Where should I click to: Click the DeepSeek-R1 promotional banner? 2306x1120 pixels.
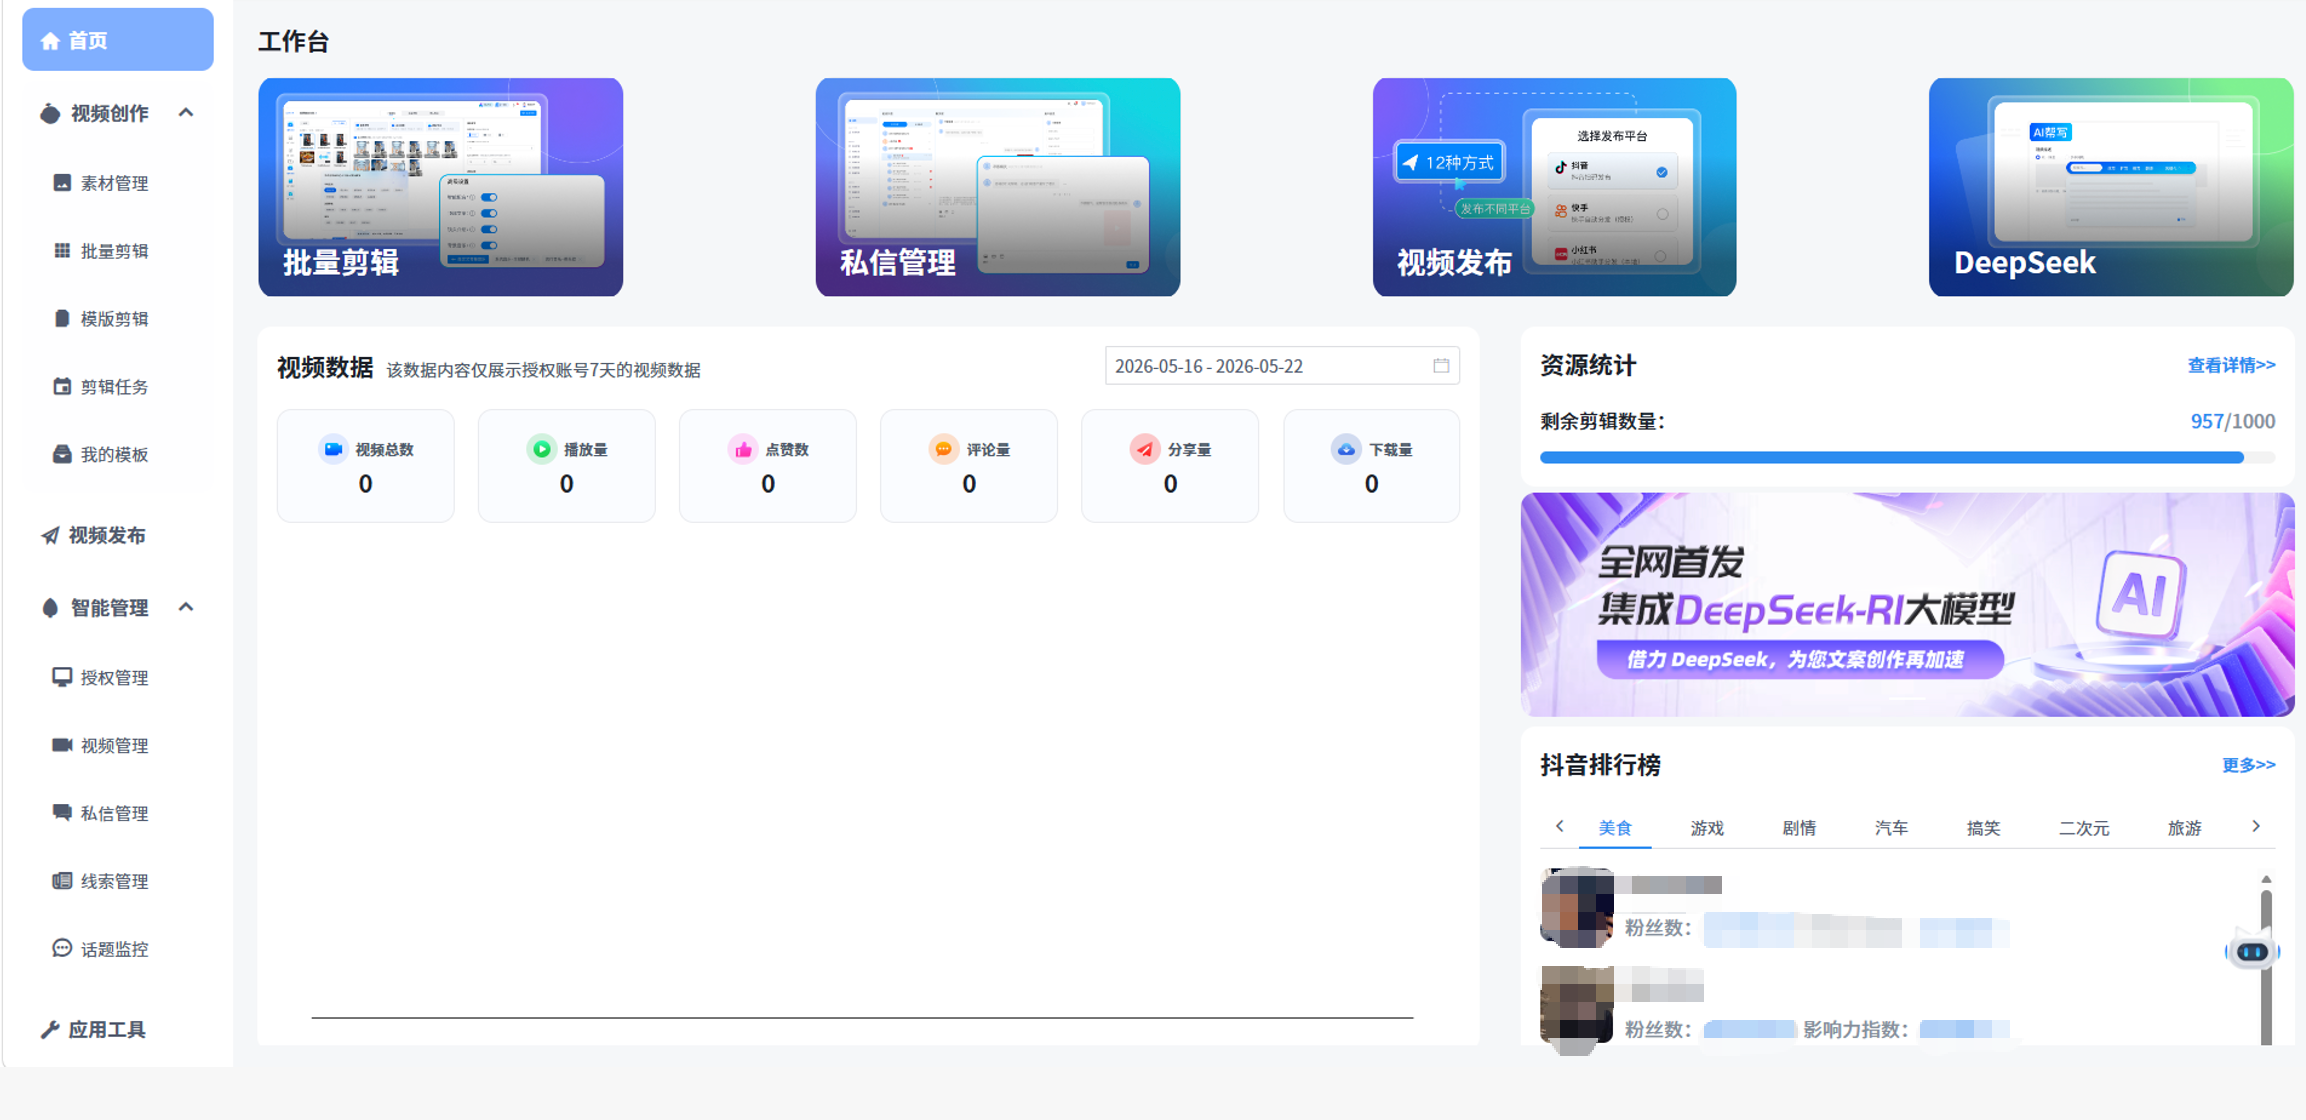(1907, 604)
